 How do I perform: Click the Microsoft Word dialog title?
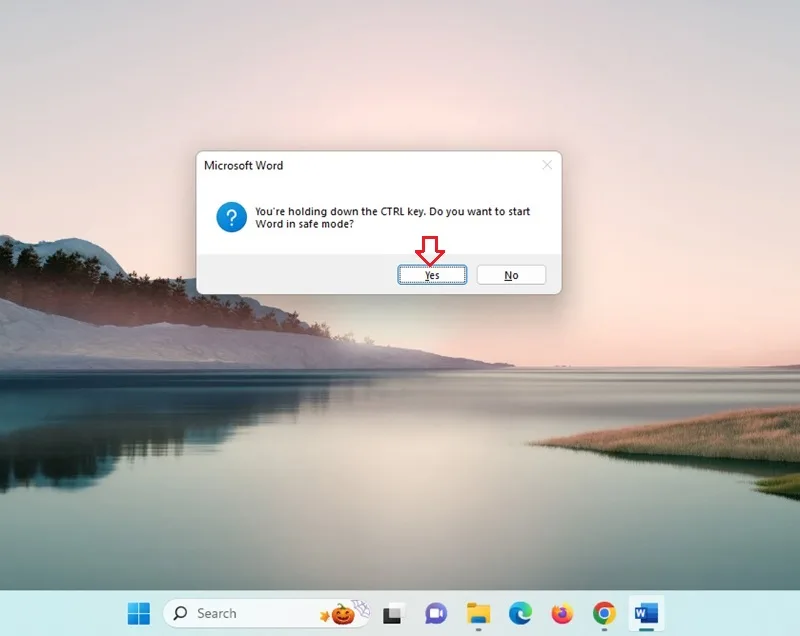243,166
